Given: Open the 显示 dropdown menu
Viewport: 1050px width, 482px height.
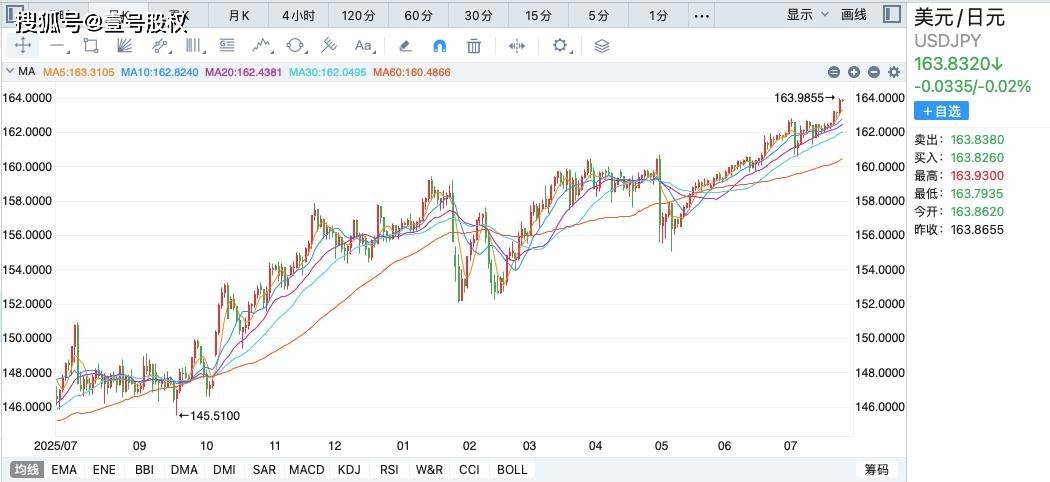Looking at the screenshot, I should tap(807, 15).
